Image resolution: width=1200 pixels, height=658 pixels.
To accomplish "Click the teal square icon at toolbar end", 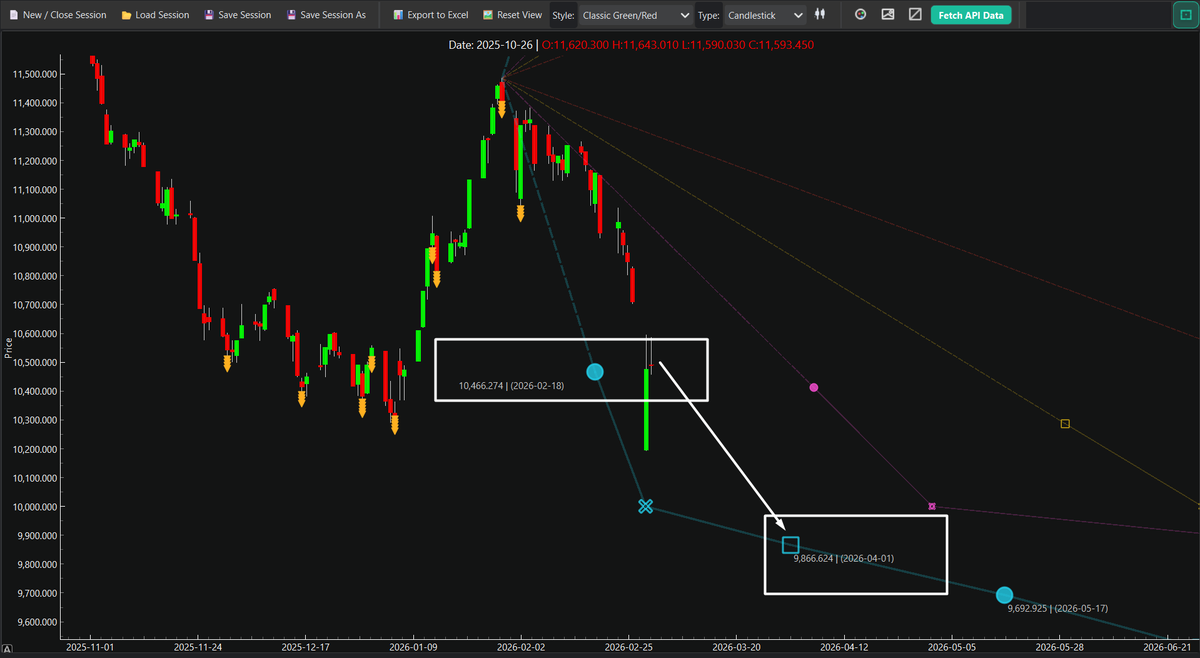I will click(x=1186, y=15).
